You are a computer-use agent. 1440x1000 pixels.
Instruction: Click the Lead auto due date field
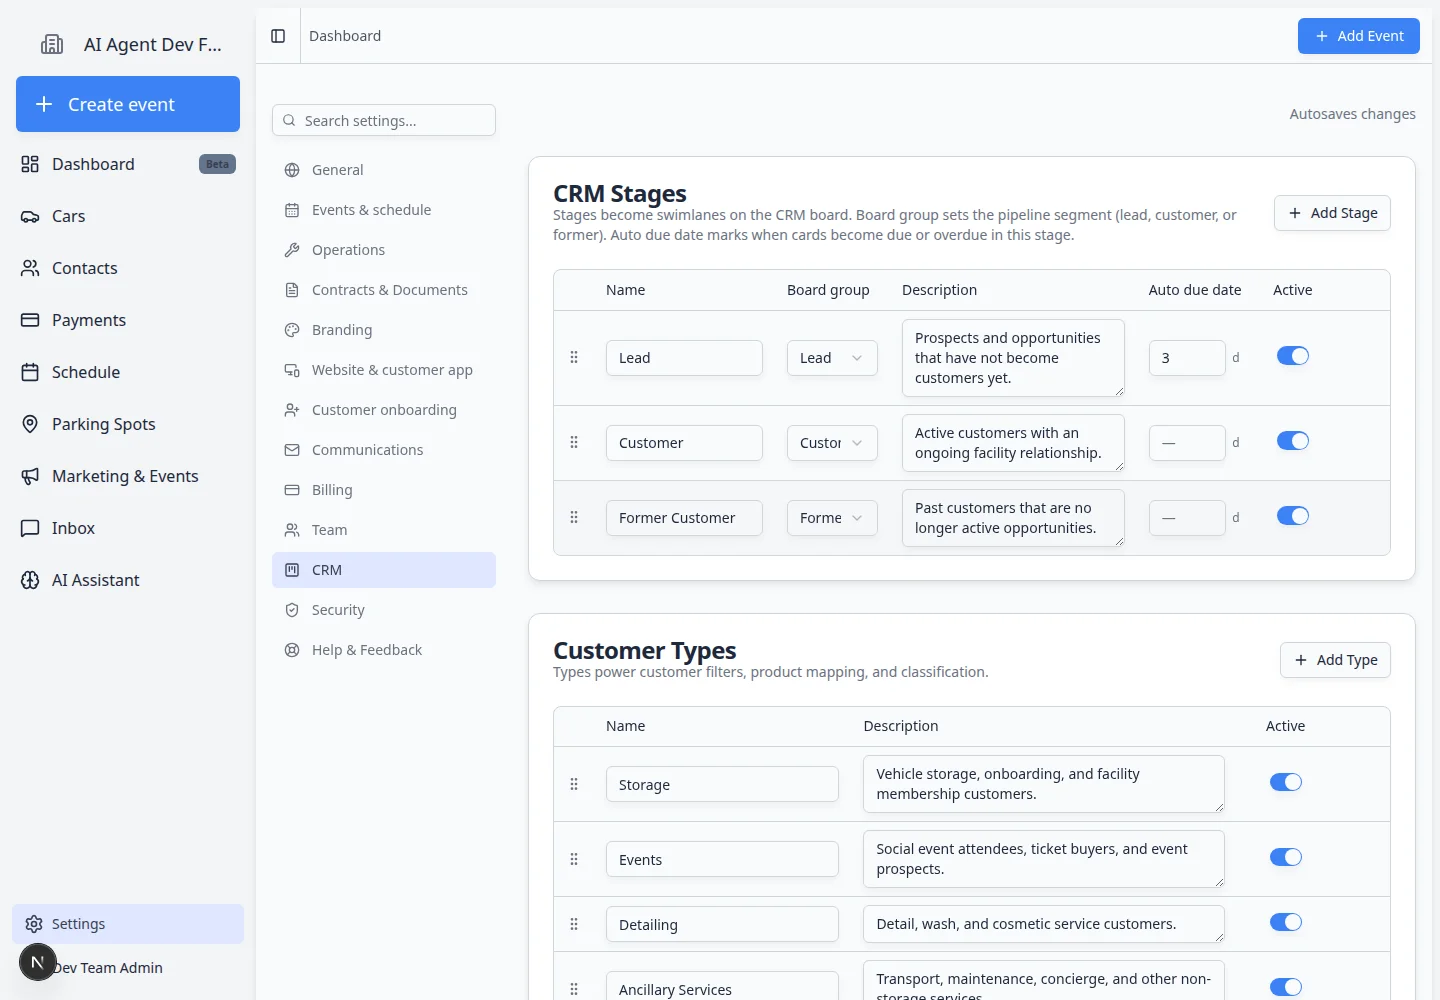coord(1187,358)
